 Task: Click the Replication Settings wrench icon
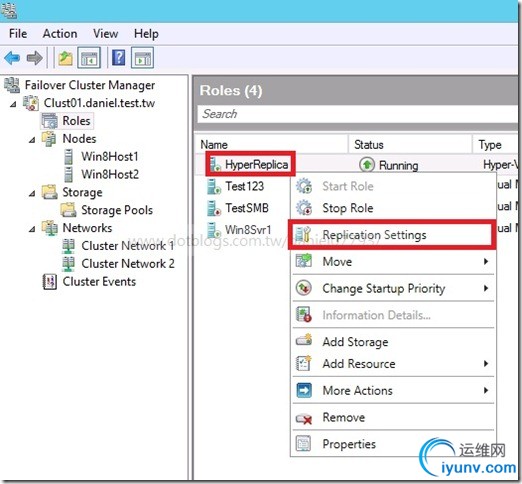click(303, 235)
